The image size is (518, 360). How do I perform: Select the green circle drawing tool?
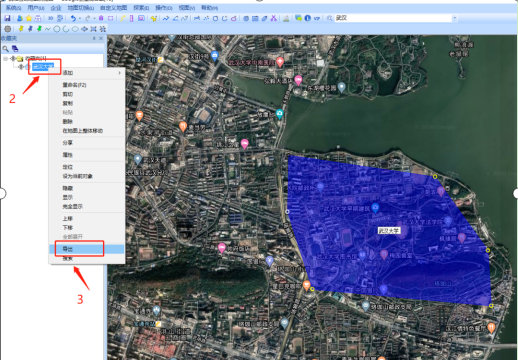point(57,29)
